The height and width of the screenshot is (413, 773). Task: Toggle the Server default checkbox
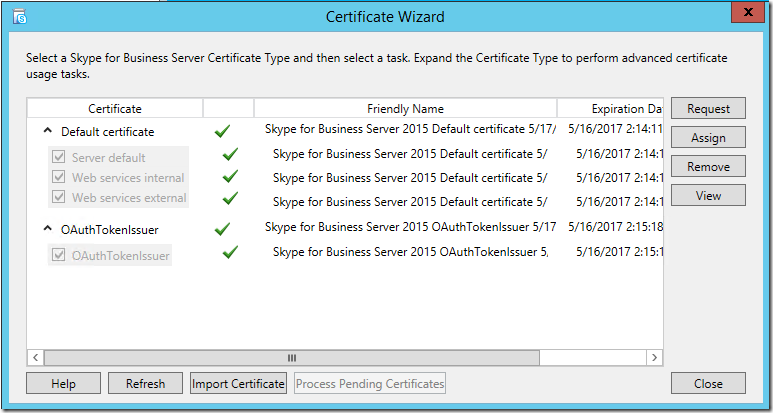click(59, 158)
